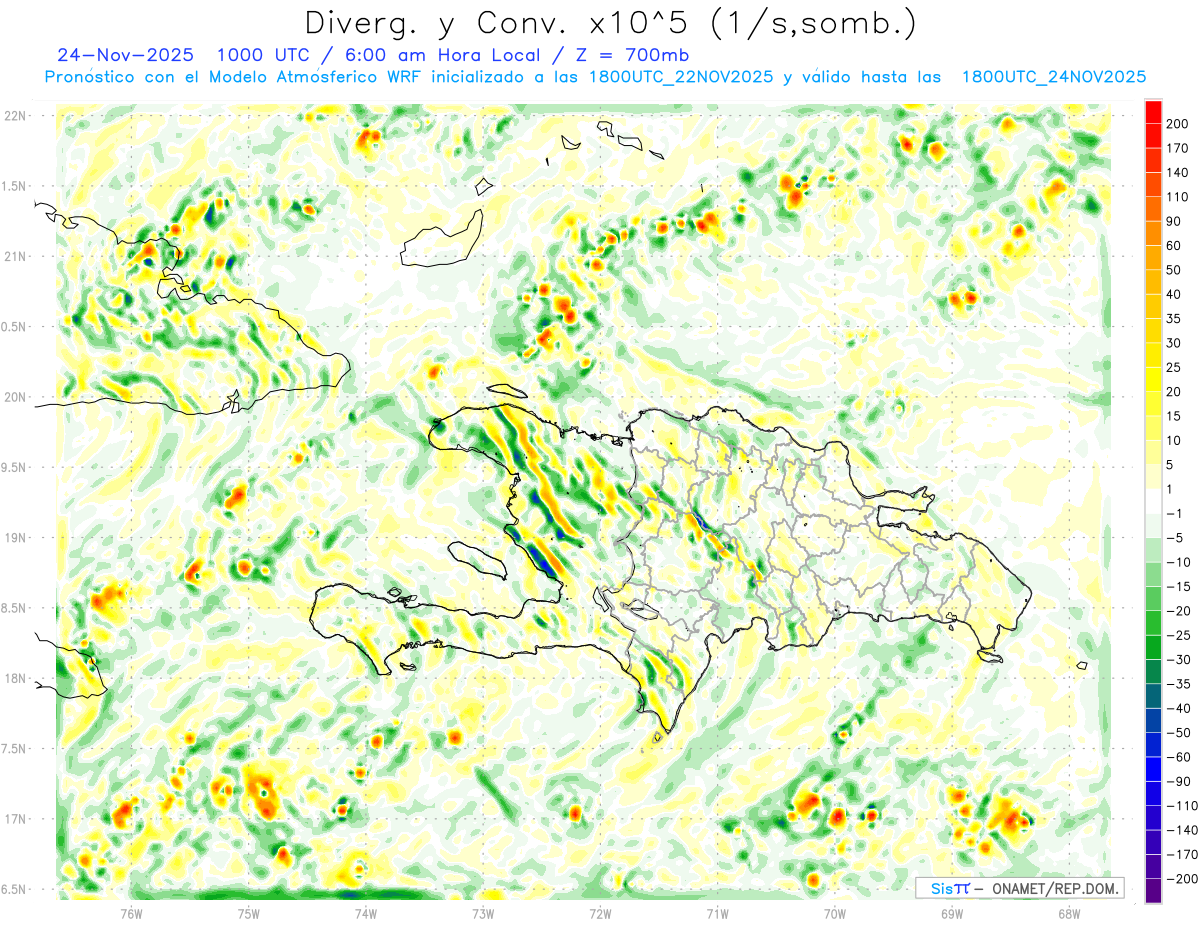Click the '20N' latitude label
1200x927 pixels.
(15, 397)
